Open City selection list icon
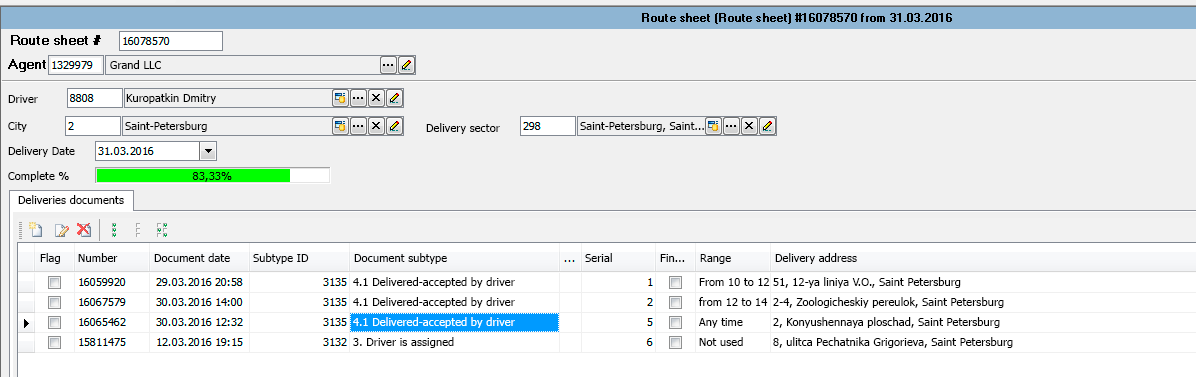Image resolution: width=1196 pixels, height=377 pixels. 339,126
